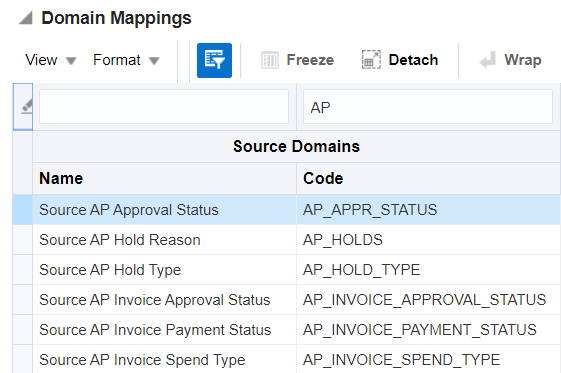Select the Source AP Hold Type row
The width and height of the screenshot is (561, 373).
tap(286, 270)
